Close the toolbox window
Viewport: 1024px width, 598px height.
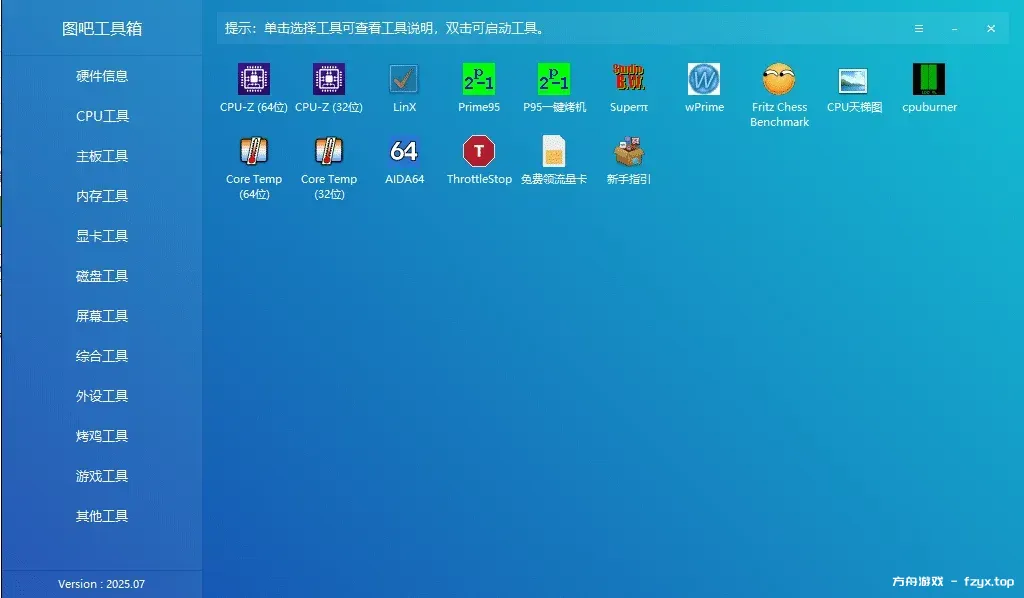coord(991,29)
